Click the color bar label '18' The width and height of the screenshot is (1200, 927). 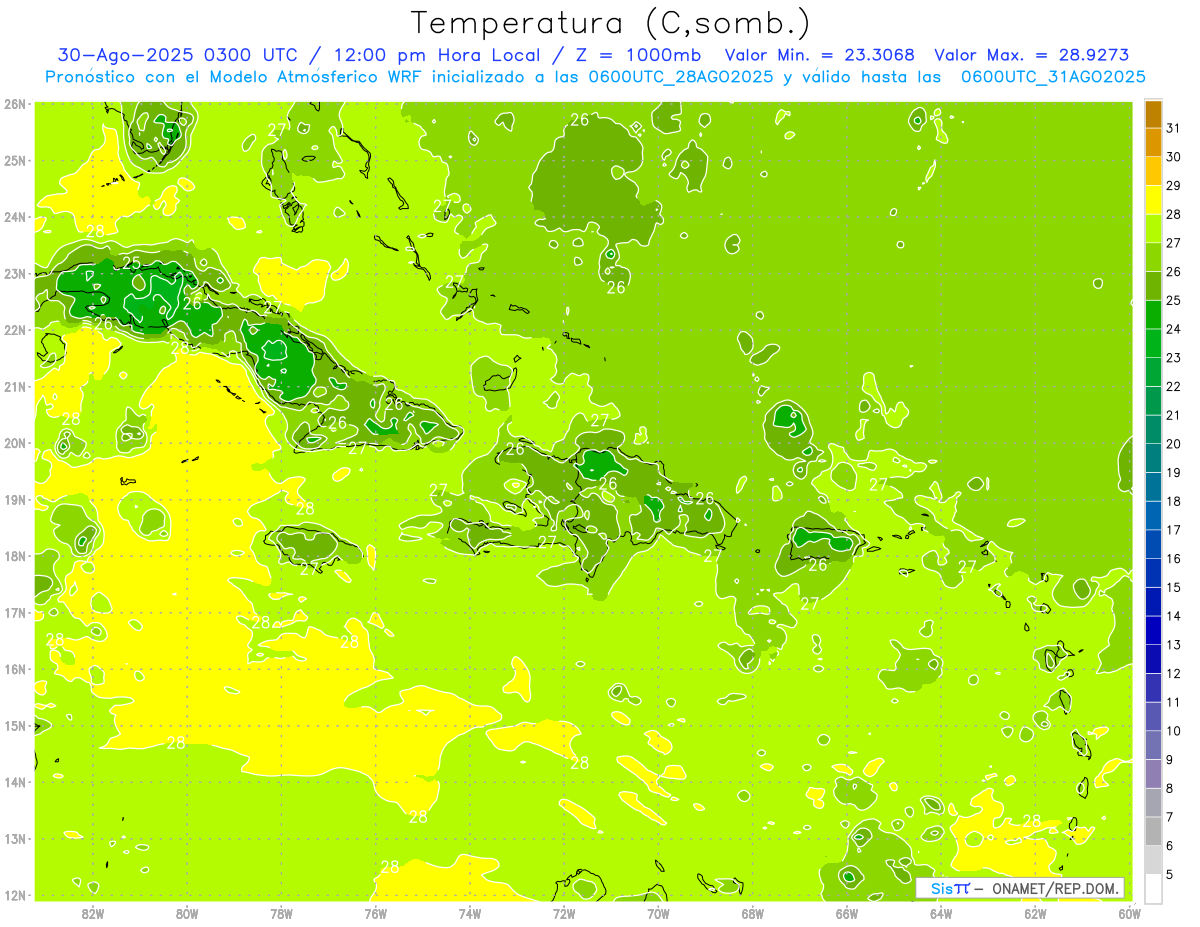coord(1174,501)
